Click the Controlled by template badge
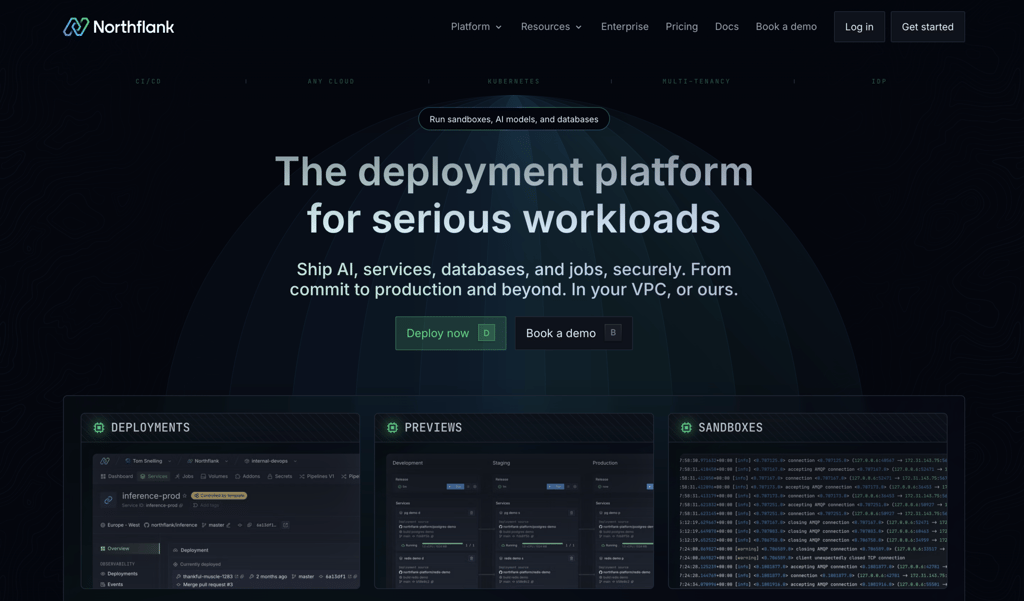Screen dimensions: 1024x601 click(x=219, y=496)
